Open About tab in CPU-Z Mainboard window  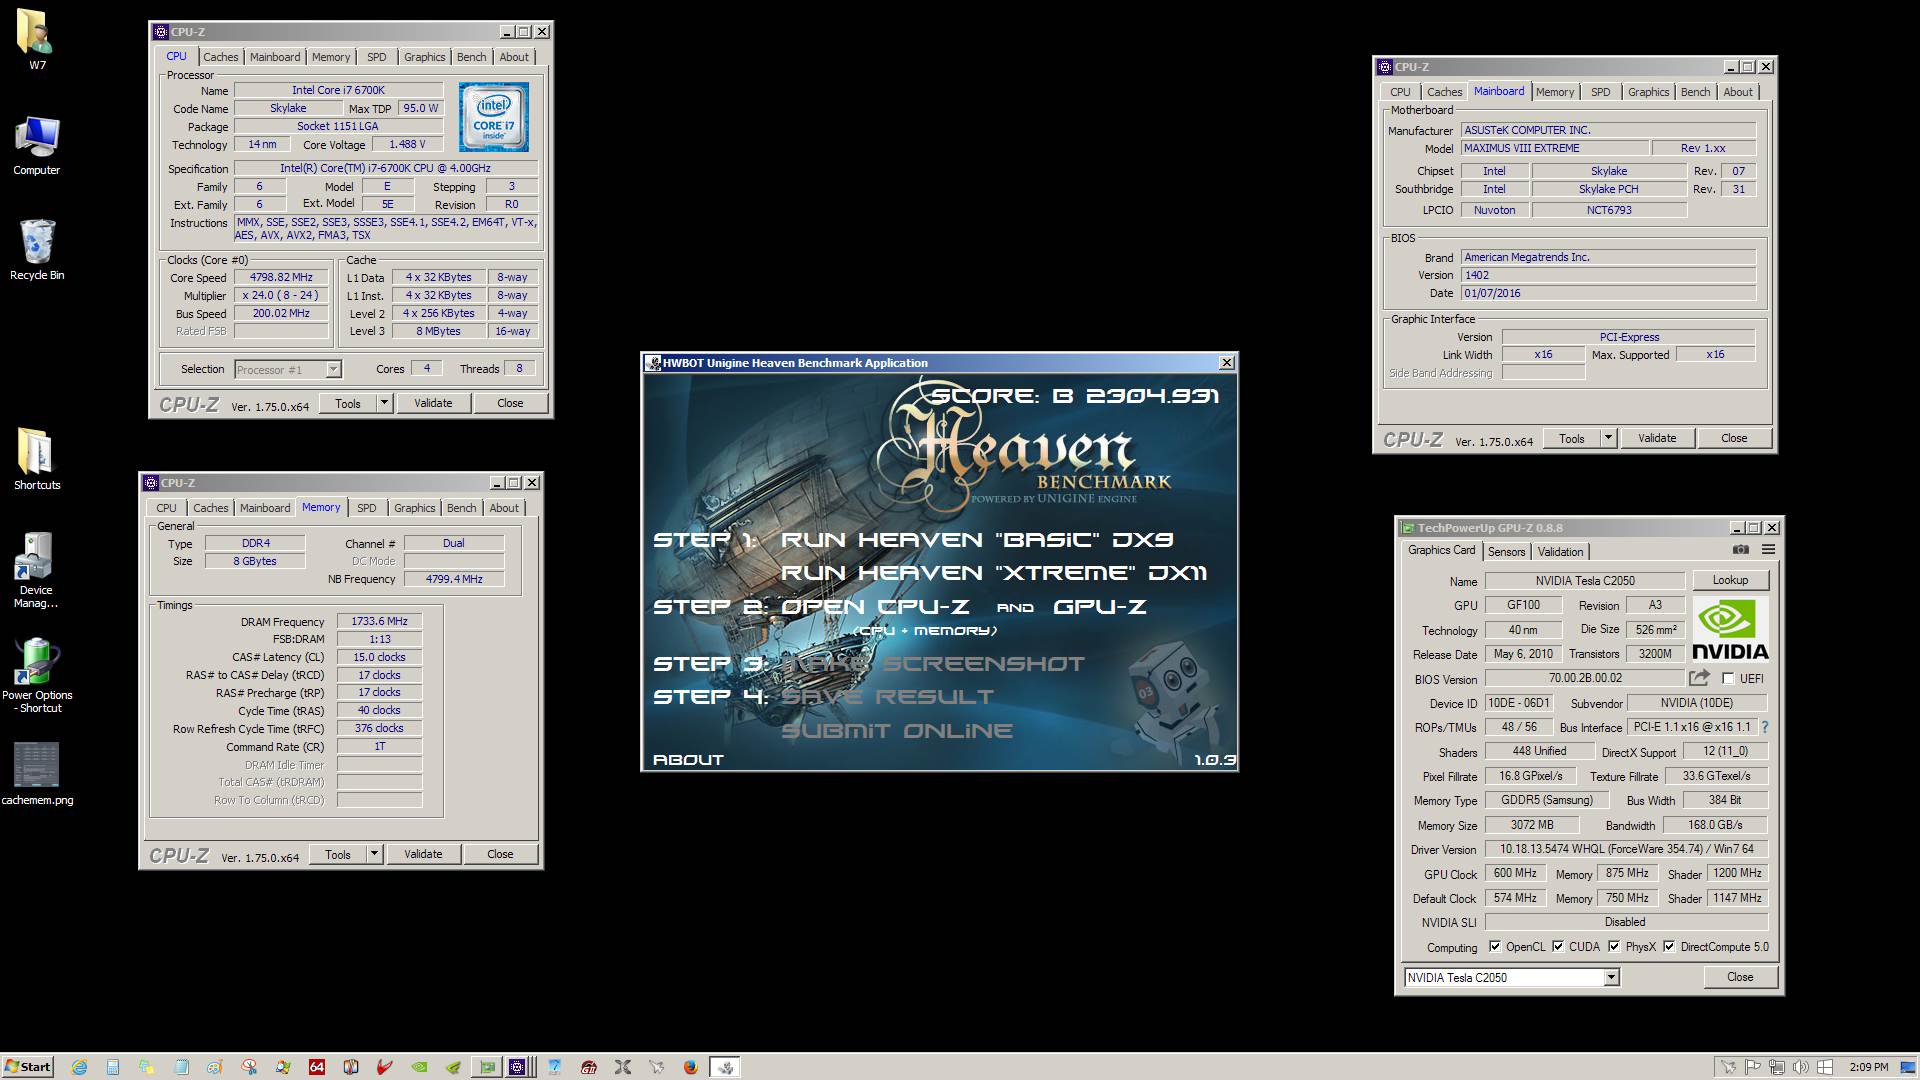pos(1738,92)
